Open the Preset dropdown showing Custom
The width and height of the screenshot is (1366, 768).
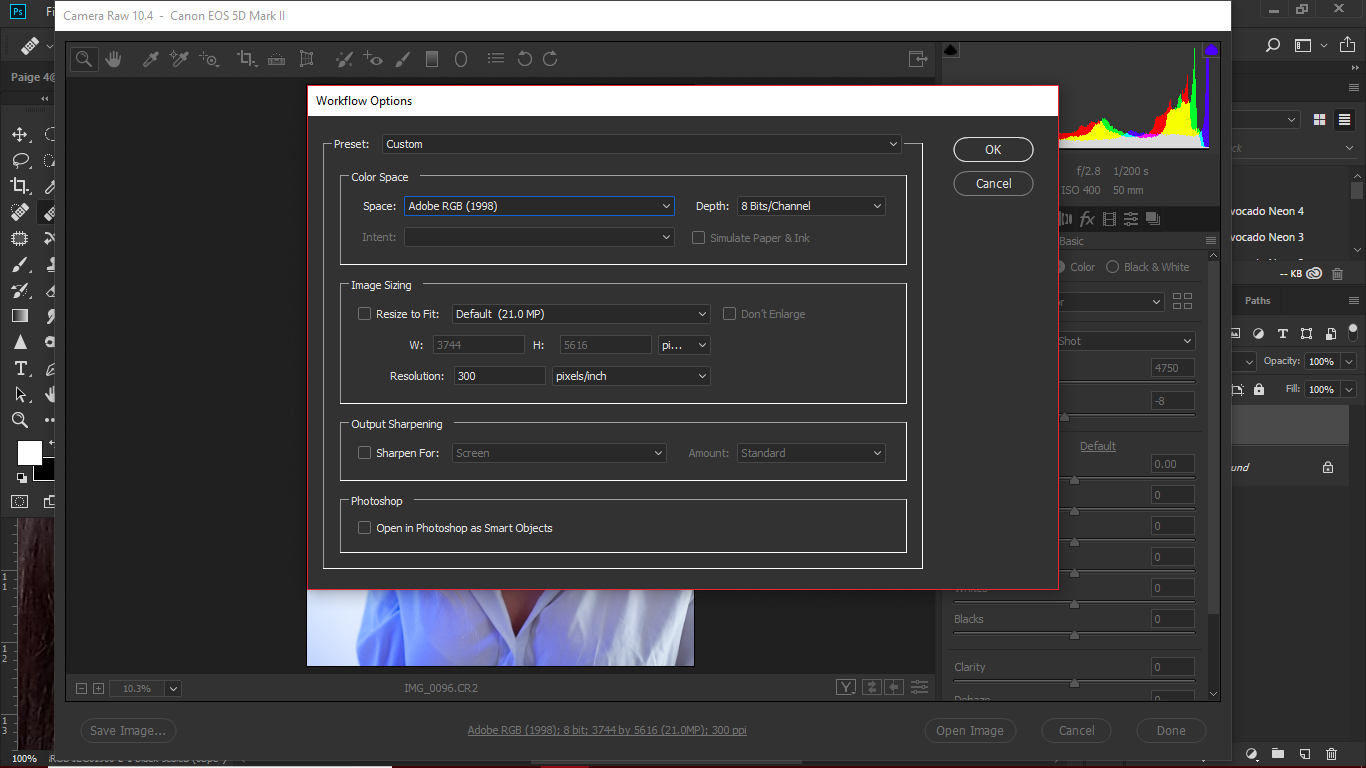click(x=642, y=144)
